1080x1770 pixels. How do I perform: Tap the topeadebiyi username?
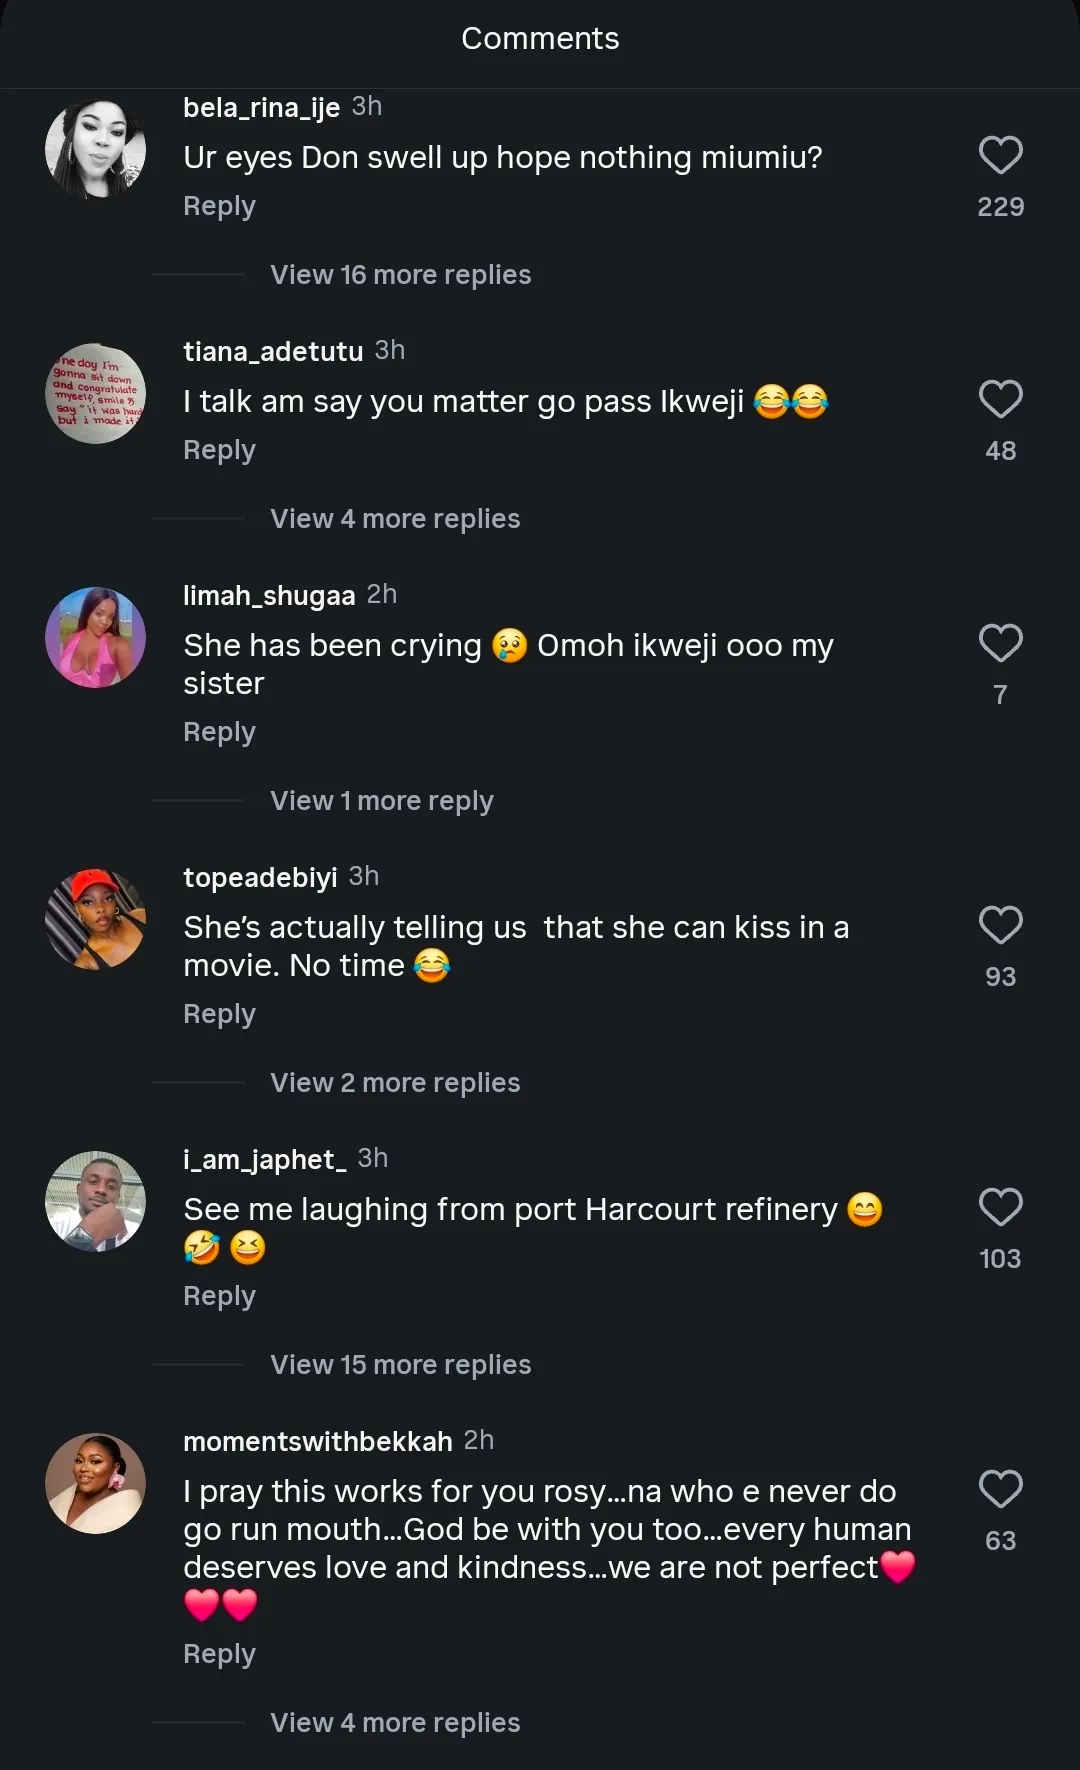260,878
